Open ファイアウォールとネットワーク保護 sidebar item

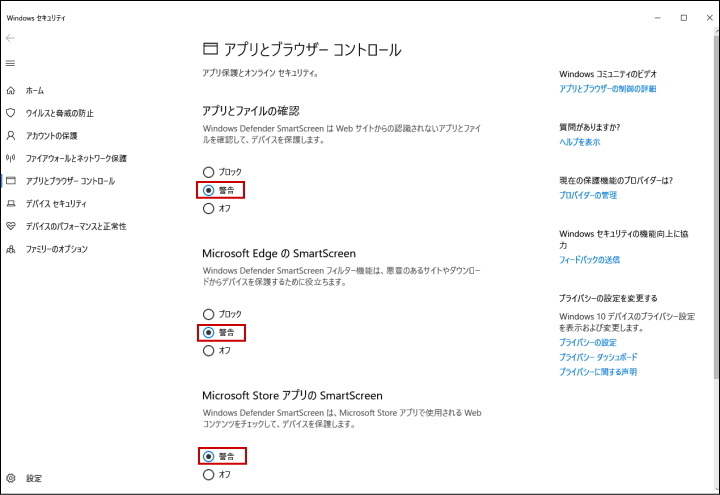pos(76,158)
